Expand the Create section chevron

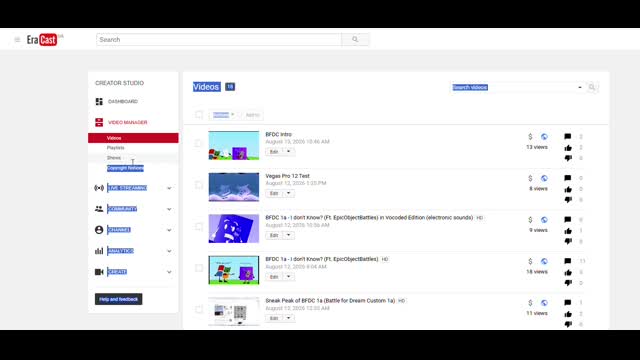pyautogui.click(x=169, y=272)
